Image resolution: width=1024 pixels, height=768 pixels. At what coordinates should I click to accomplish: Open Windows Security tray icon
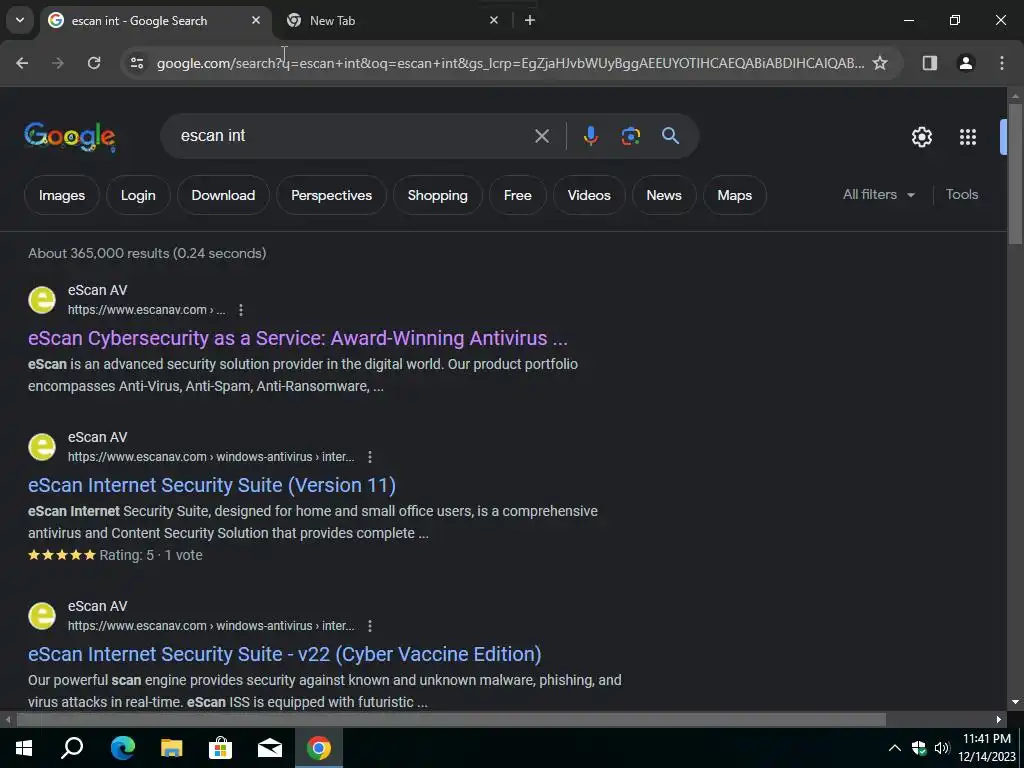(x=919, y=748)
